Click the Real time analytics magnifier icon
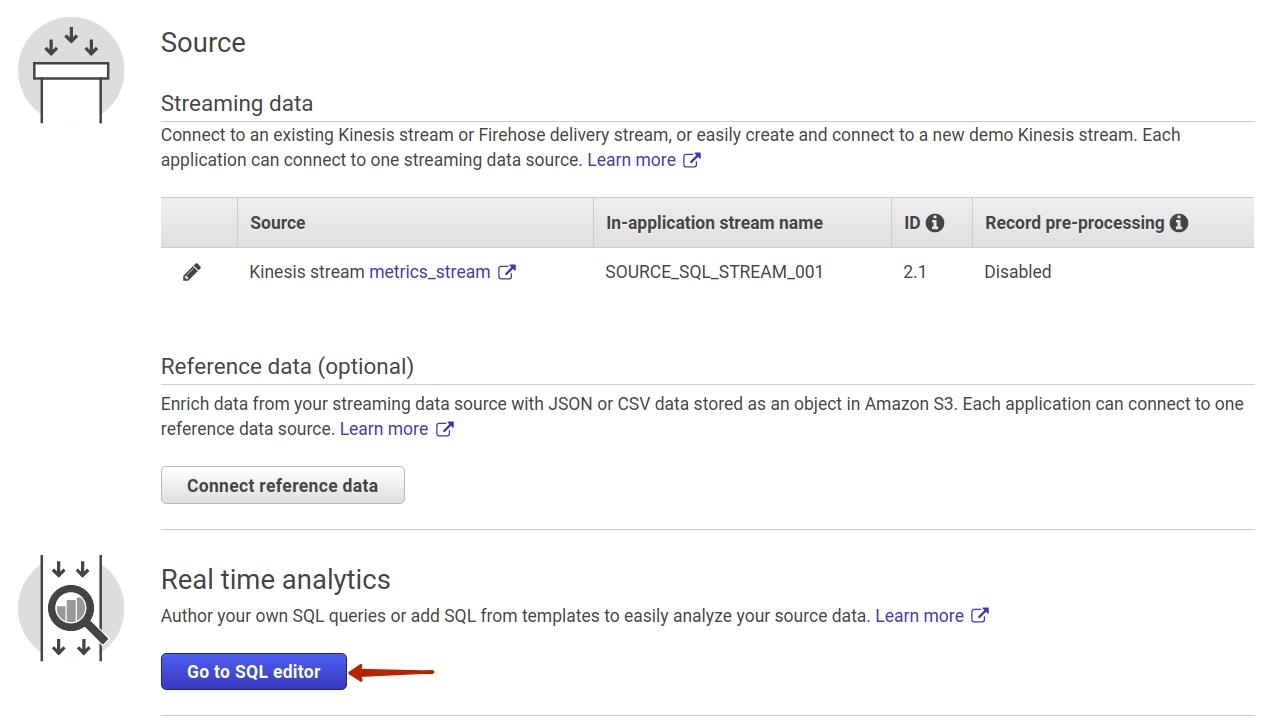 click(71, 608)
